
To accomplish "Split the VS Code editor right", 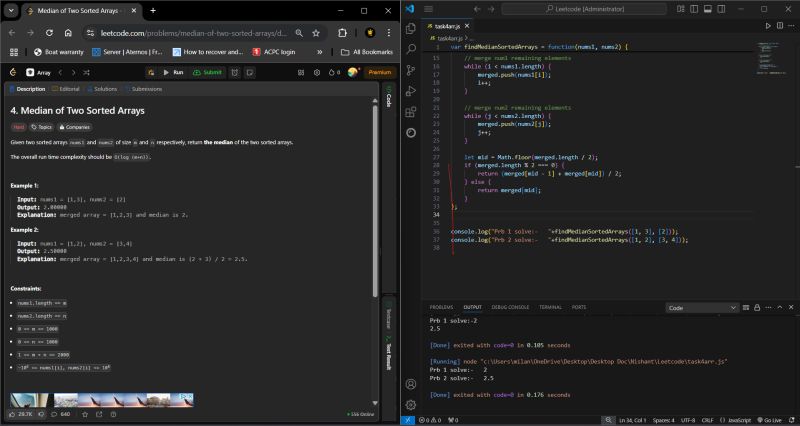I will pos(780,26).
